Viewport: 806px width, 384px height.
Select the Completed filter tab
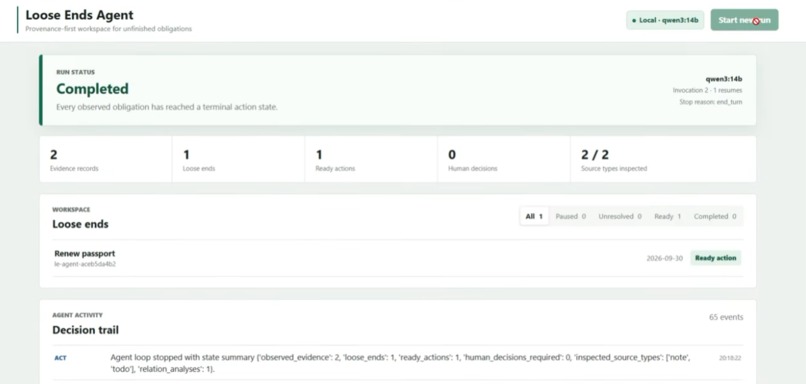click(x=715, y=216)
